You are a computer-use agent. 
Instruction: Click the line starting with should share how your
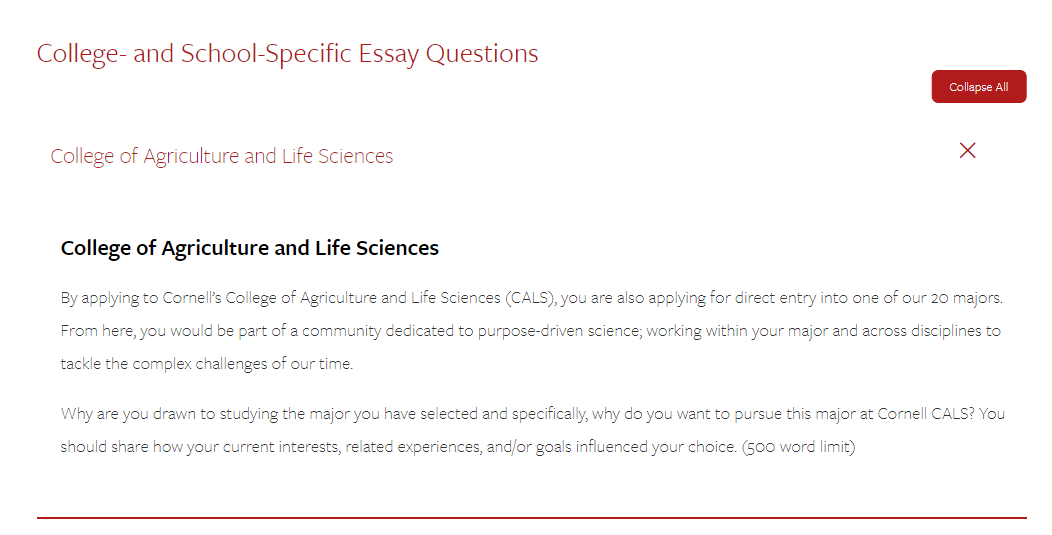pos(458,446)
